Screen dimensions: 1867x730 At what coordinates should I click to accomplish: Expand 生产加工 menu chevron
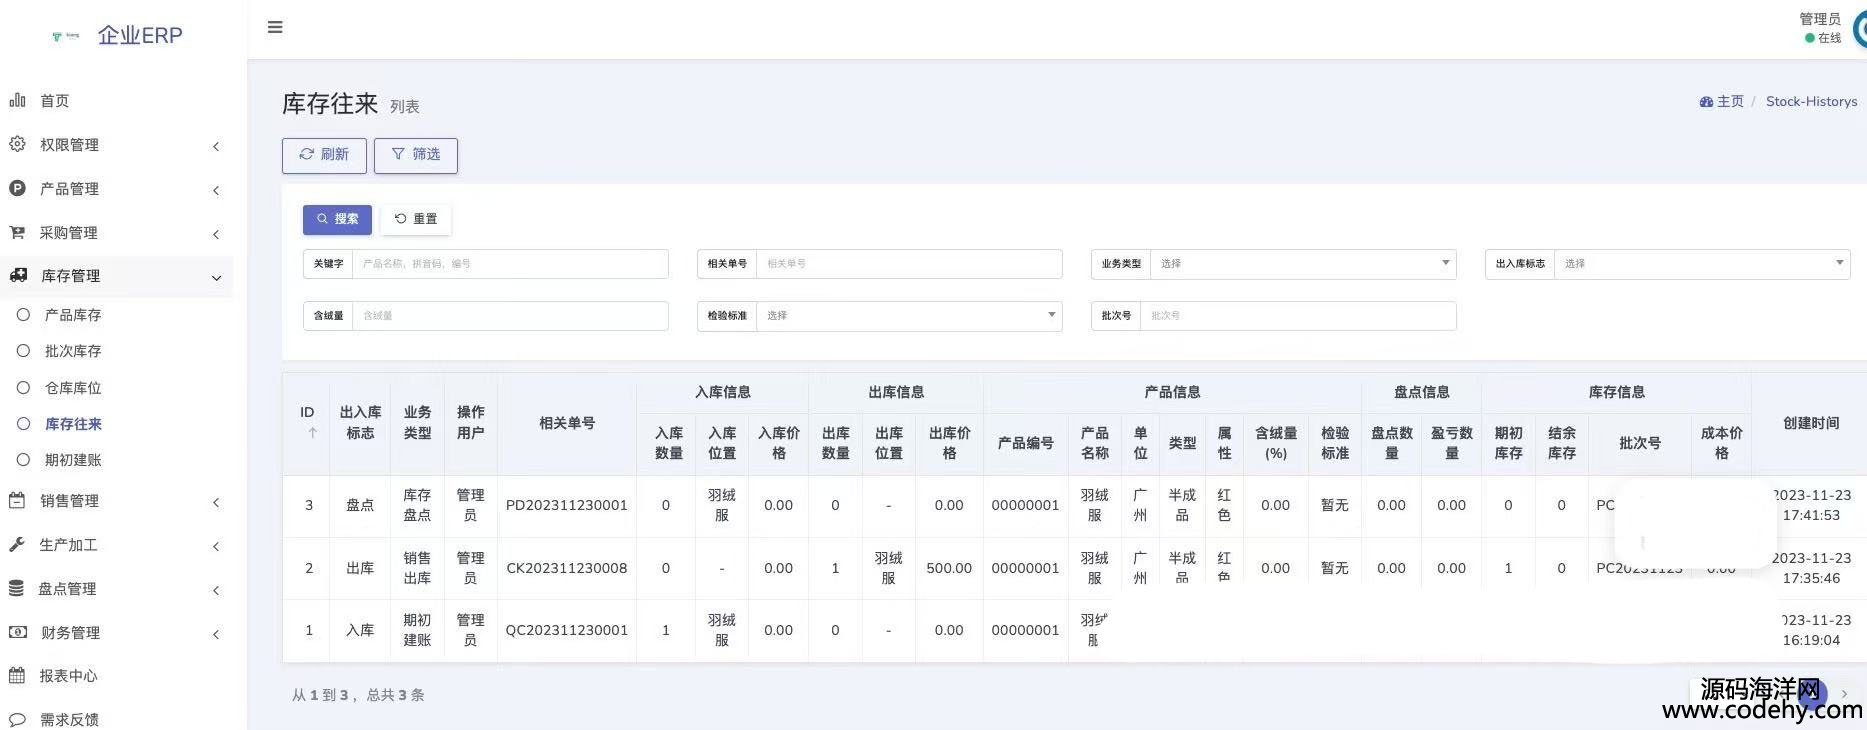click(x=216, y=546)
